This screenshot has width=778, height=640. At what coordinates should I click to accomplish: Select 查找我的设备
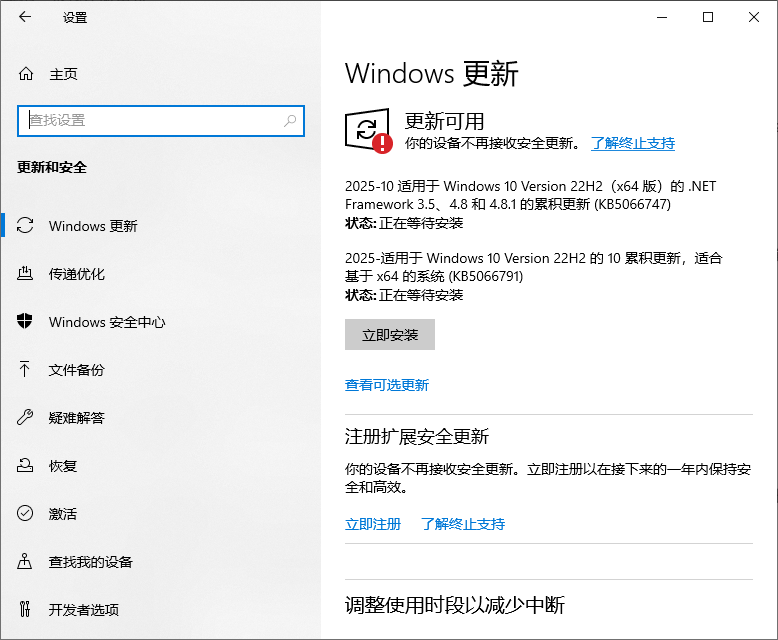(x=91, y=562)
